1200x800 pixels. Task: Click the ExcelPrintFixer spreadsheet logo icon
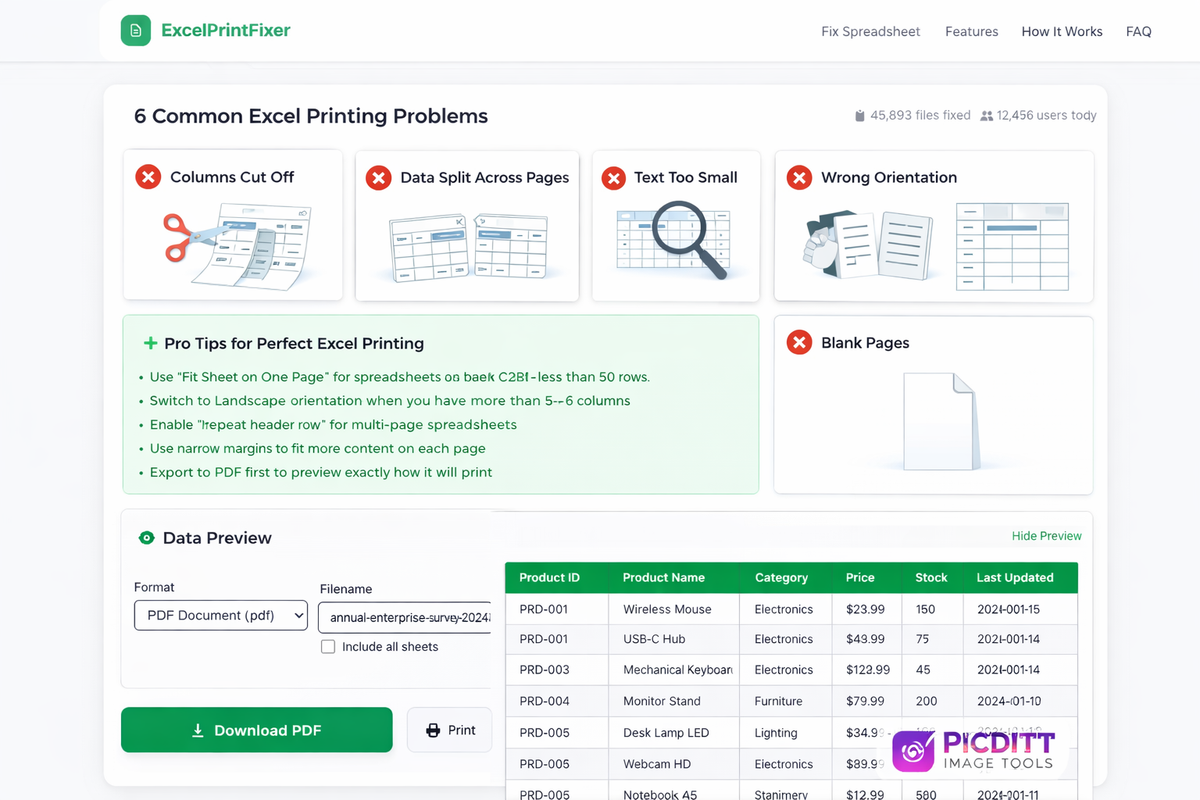[x=135, y=31]
